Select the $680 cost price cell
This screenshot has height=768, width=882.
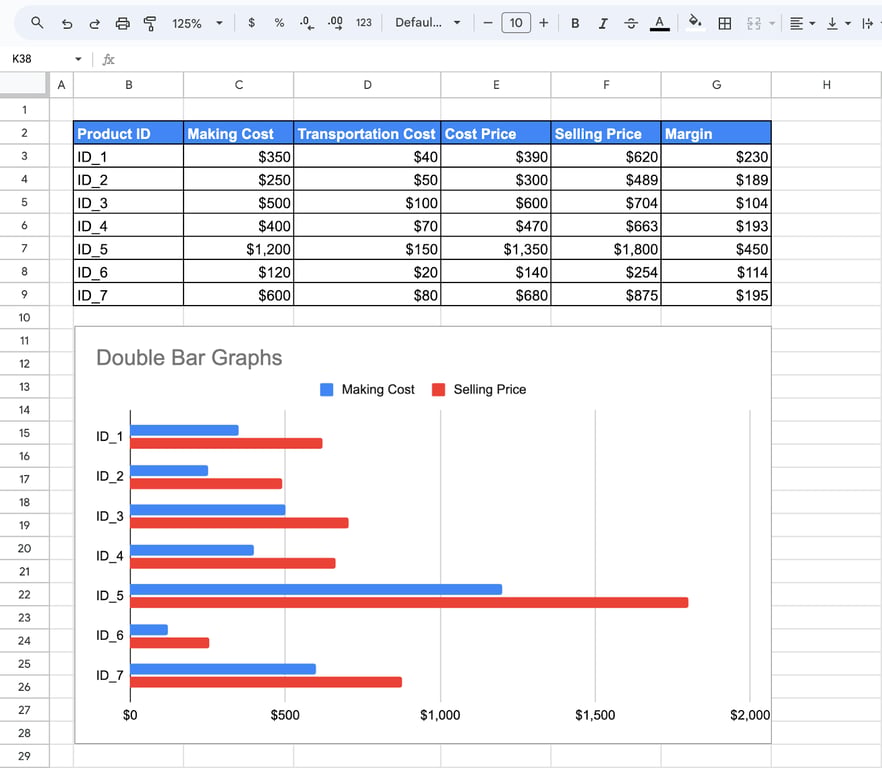pos(496,295)
